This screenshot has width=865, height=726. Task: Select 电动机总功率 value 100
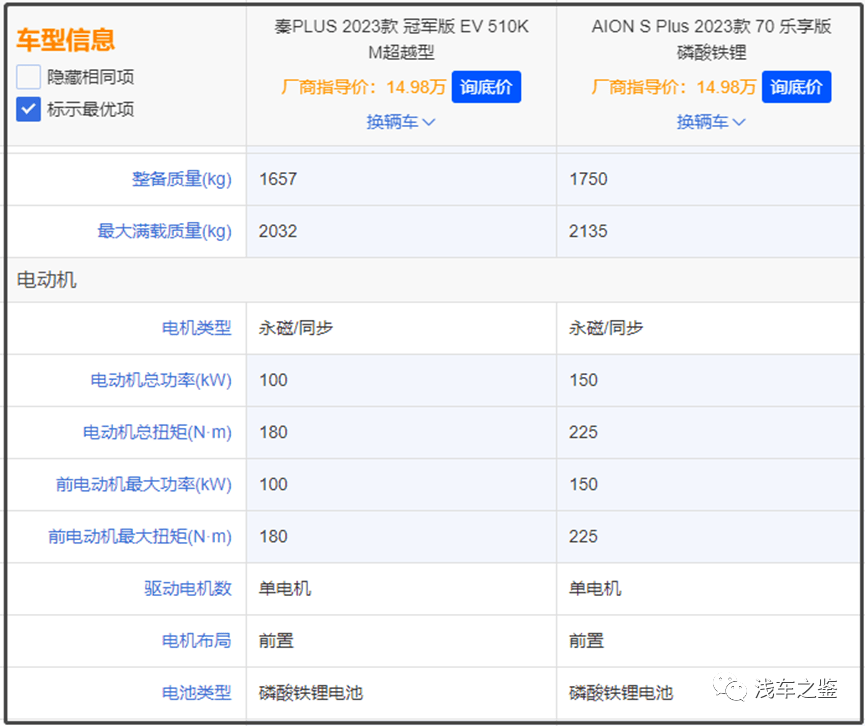274,380
